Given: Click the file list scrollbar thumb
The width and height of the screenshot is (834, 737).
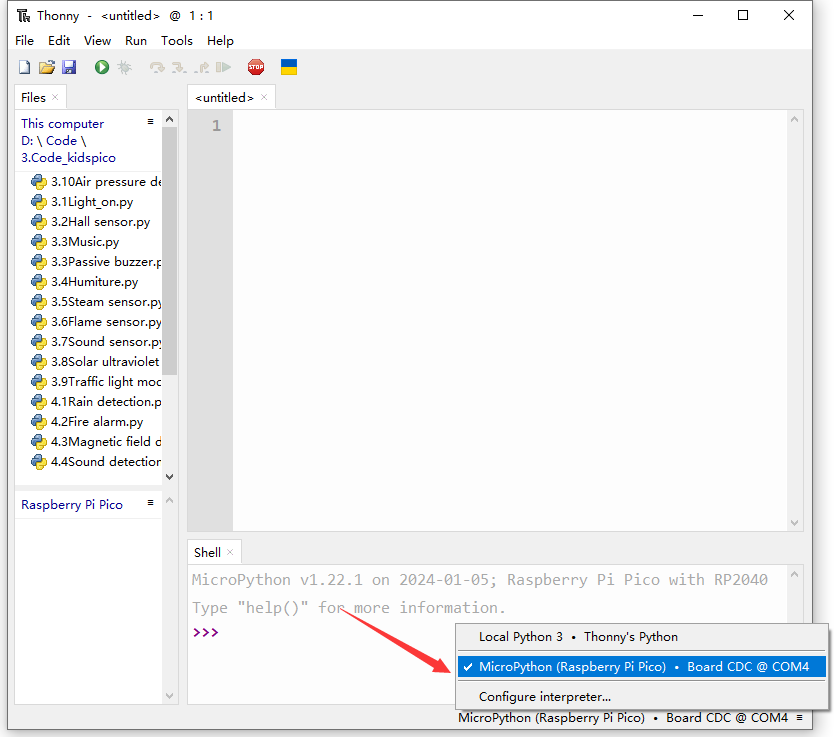Looking at the screenshot, I should (x=170, y=251).
